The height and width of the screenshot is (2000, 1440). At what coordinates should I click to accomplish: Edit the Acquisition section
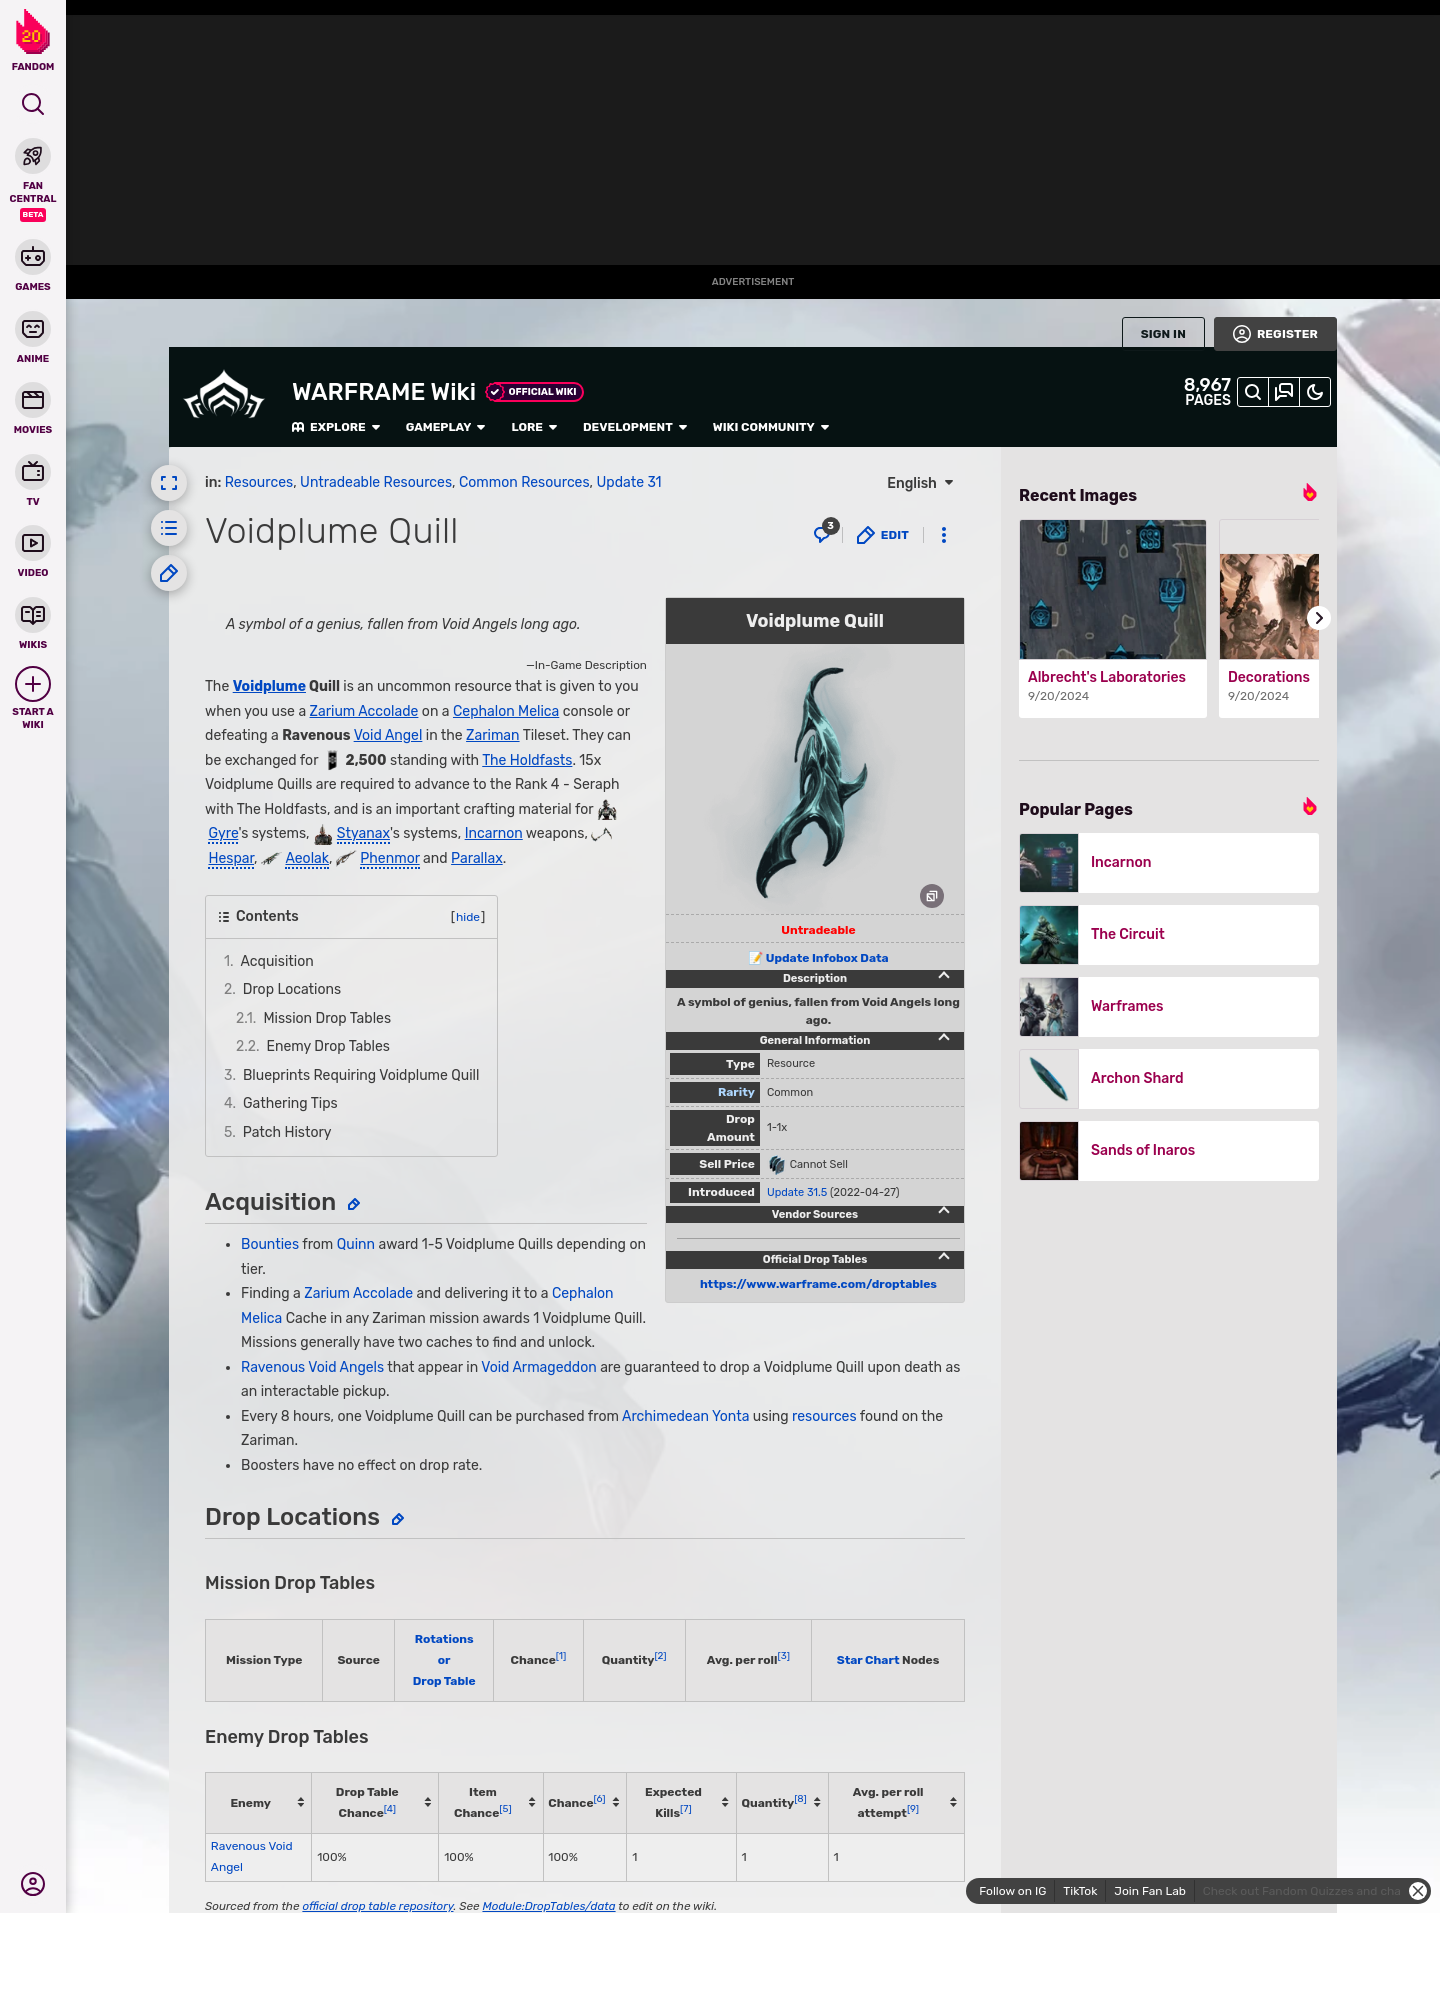(x=354, y=1204)
